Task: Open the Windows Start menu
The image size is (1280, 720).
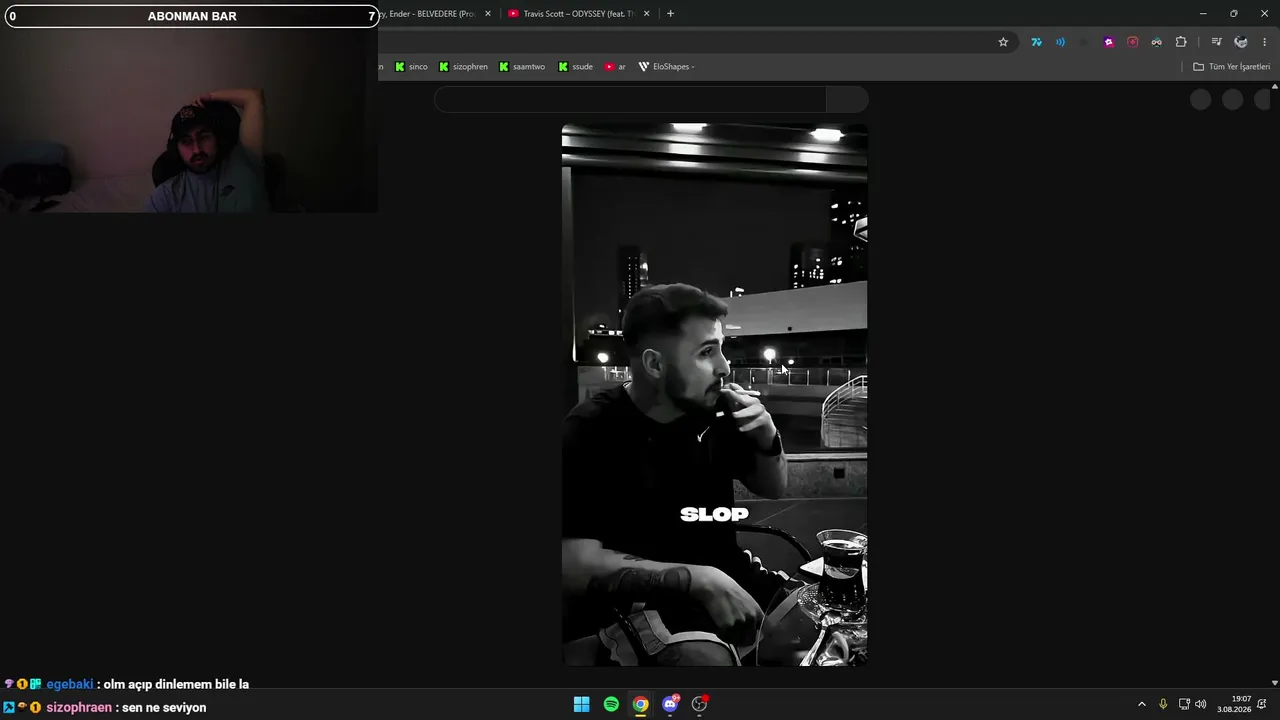Action: 581,704
